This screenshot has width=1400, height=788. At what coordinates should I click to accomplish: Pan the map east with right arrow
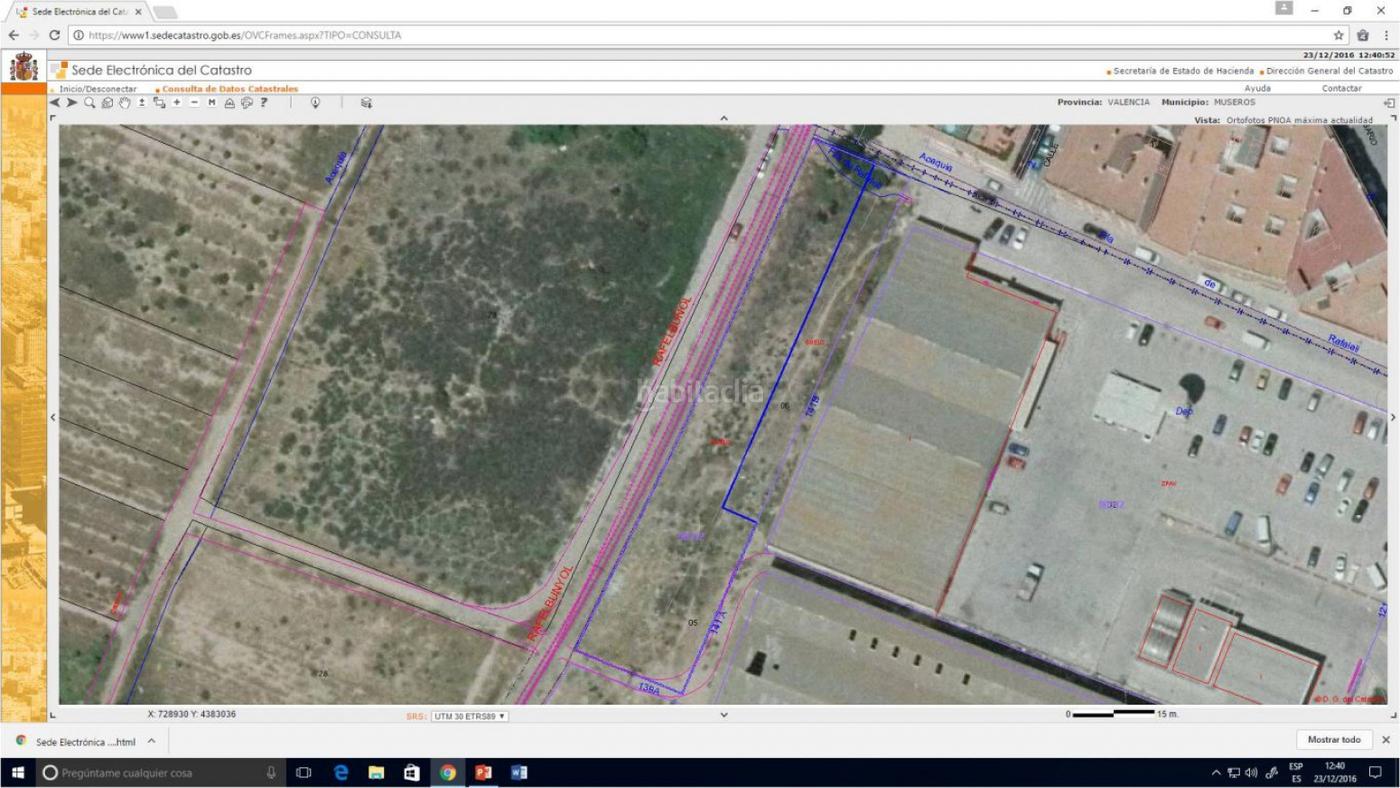[x=1392, y=417]
